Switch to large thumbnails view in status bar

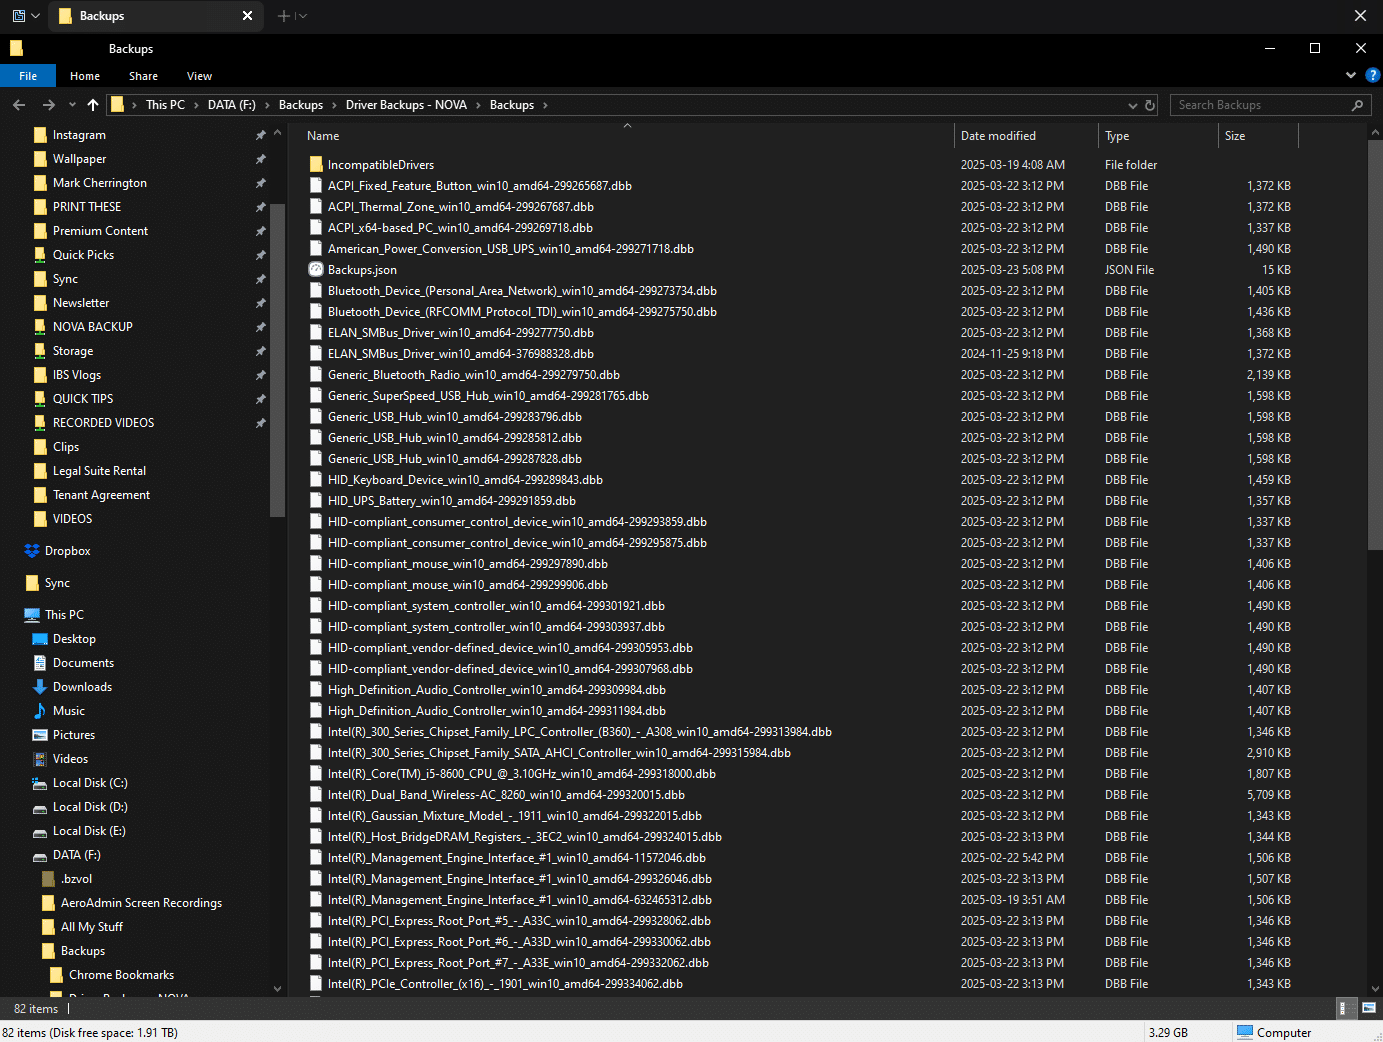(1369, 1009)
